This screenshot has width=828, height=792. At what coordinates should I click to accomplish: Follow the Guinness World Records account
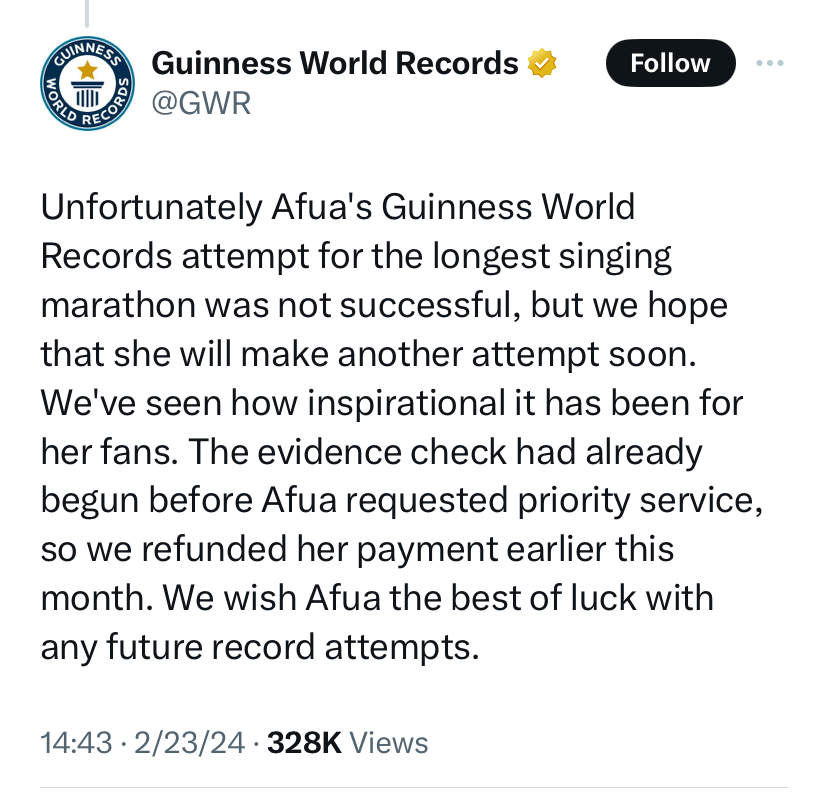[x=670, y=62]
